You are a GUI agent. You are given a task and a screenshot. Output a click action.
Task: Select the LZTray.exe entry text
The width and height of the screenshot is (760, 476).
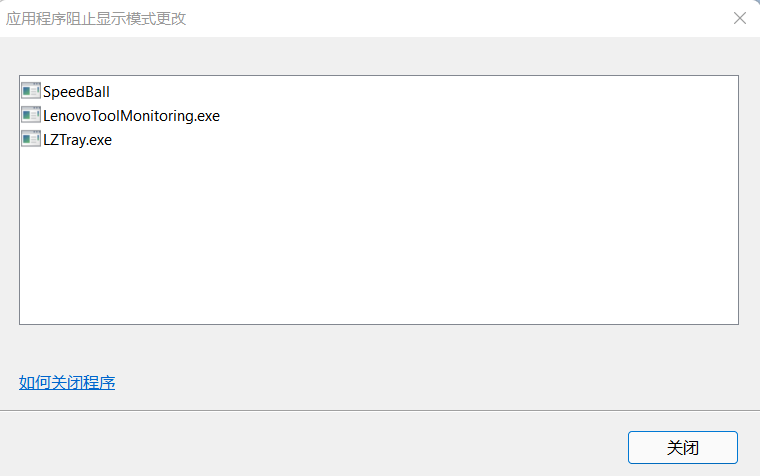point(78,140)
